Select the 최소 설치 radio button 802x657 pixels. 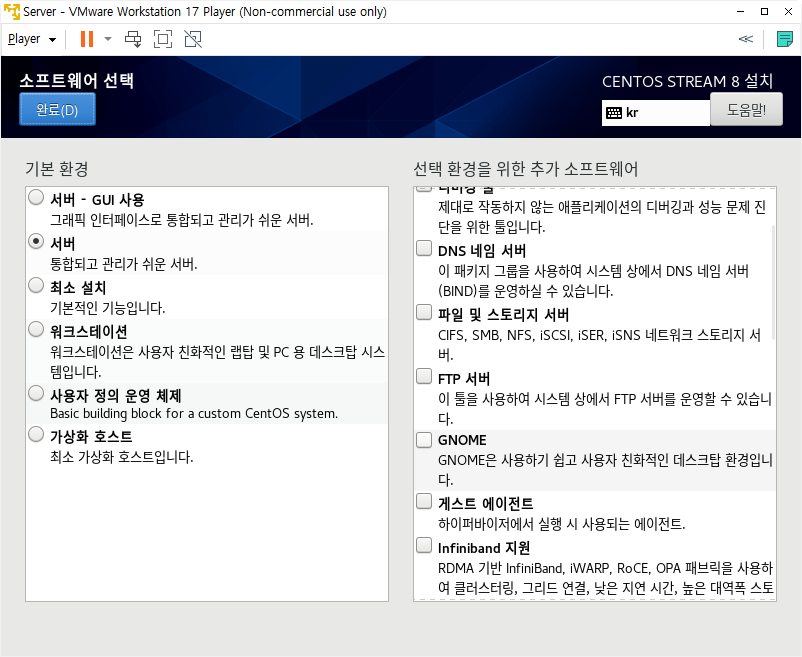pyautogui.click(x=36, y=285)
